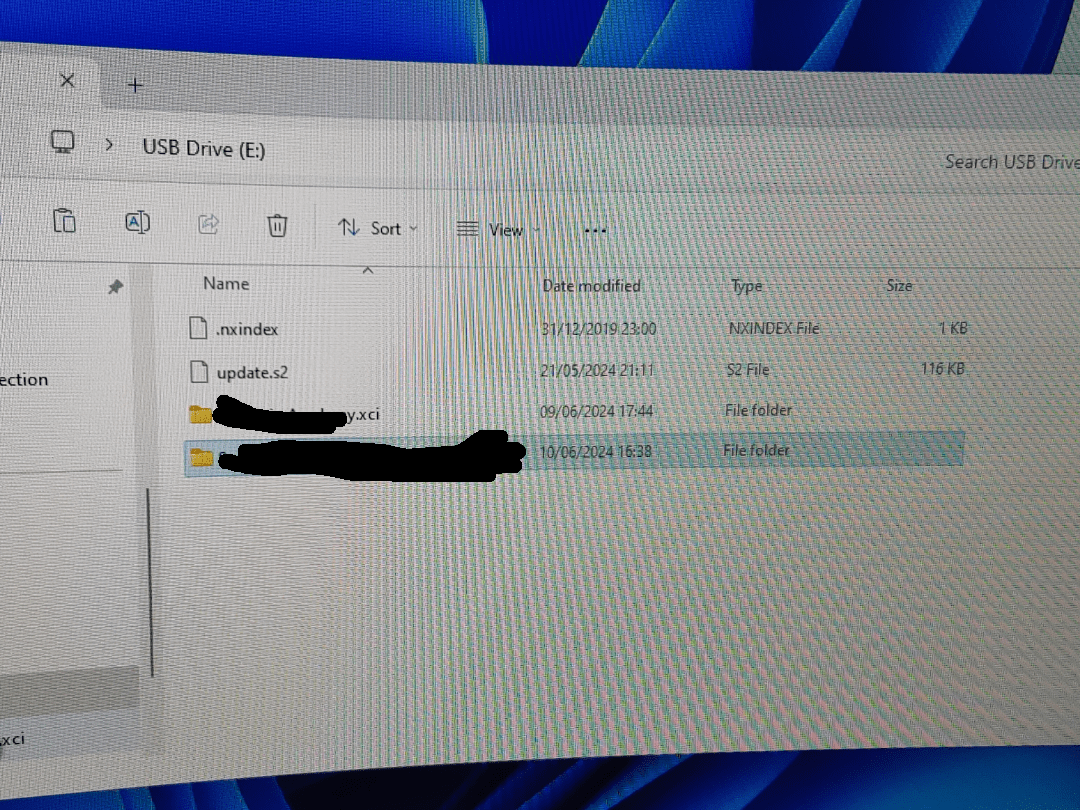Open the View dropdown menu

498,229
